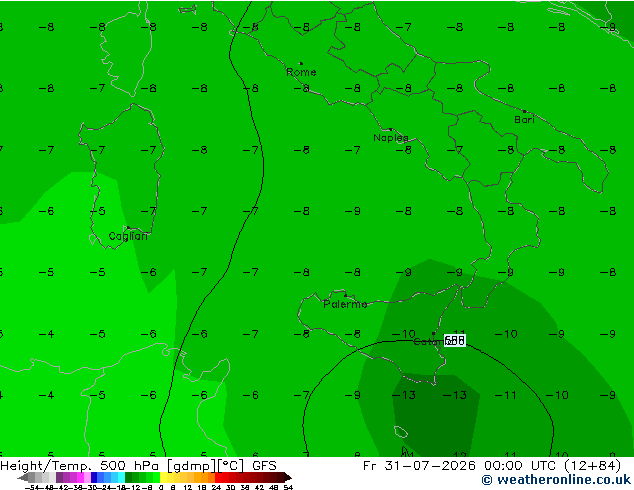
Task: Click the Height/Temp. 500 hPa title text
Action: [80, 466]
